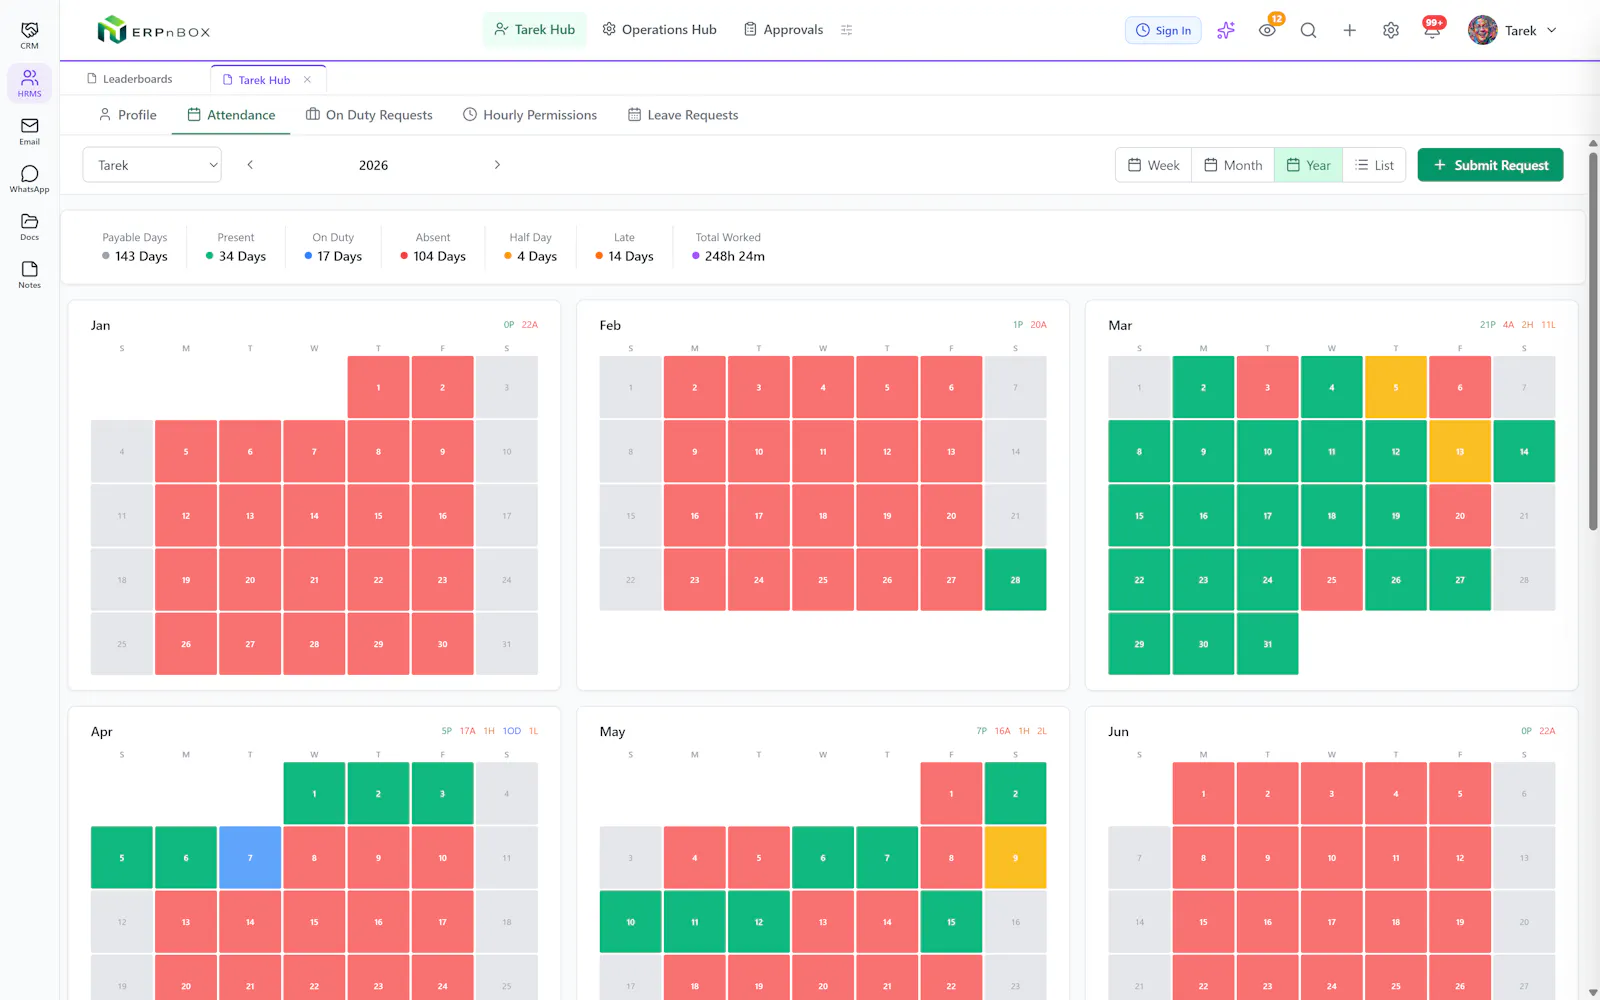Open the employee dropdown showing Tarek
Screen dimensions: 1600x1000
(x=152, y=165)
